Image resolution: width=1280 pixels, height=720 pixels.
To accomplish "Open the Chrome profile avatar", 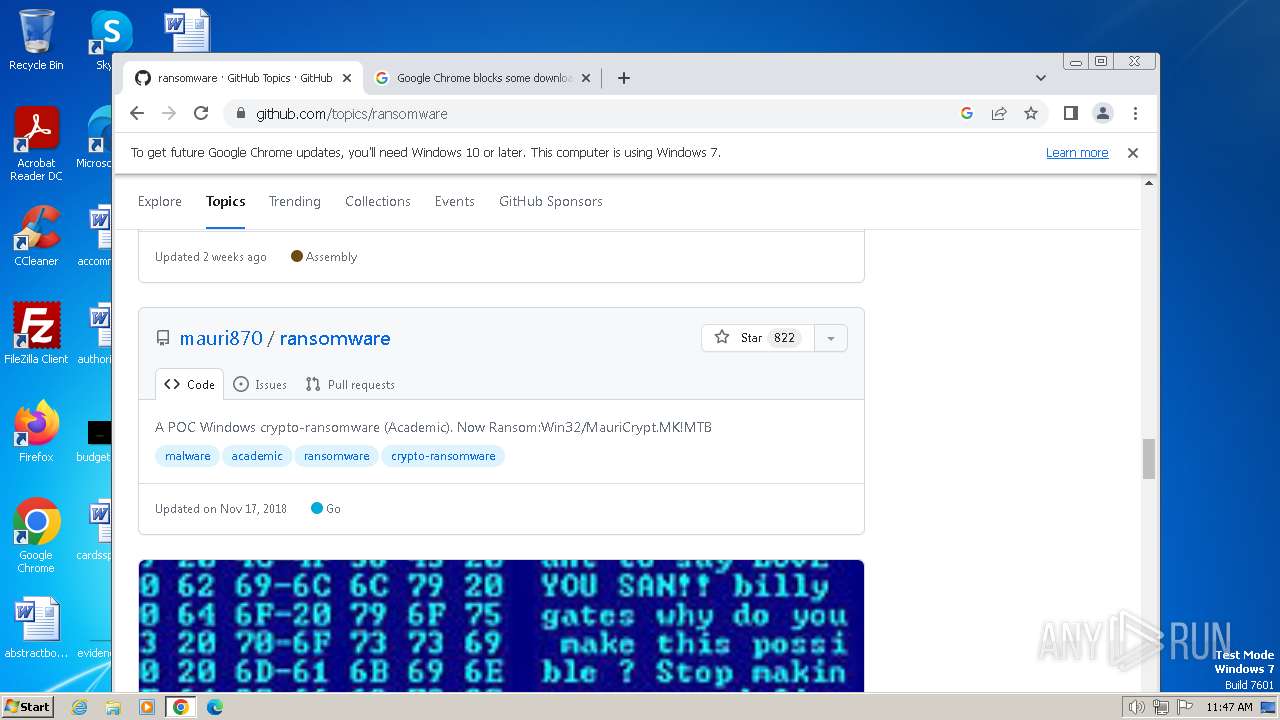I will (1103, 113).
